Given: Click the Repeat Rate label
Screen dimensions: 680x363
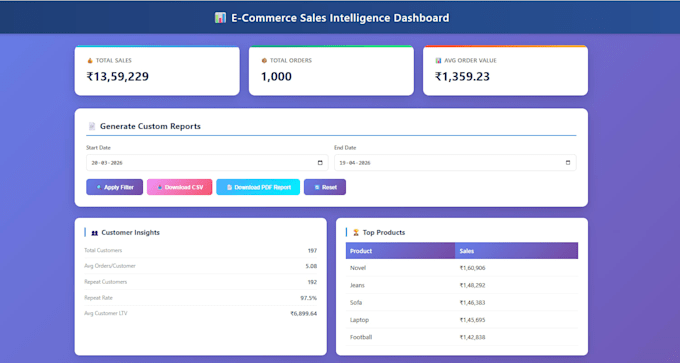Looking at the screenshot, I should pos(98,298).
